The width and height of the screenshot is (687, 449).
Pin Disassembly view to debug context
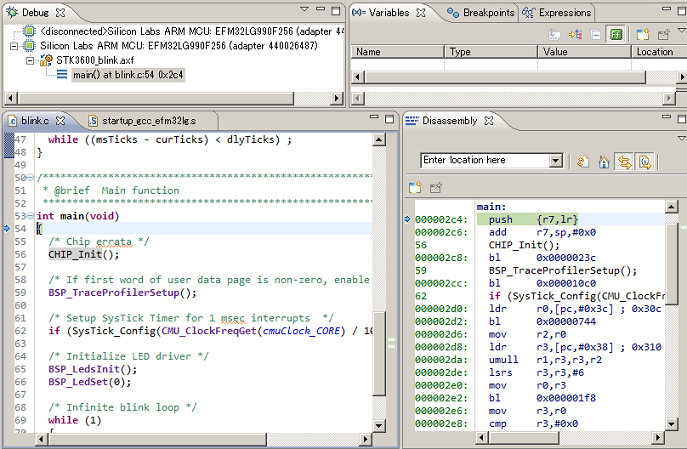coord(436,187)
